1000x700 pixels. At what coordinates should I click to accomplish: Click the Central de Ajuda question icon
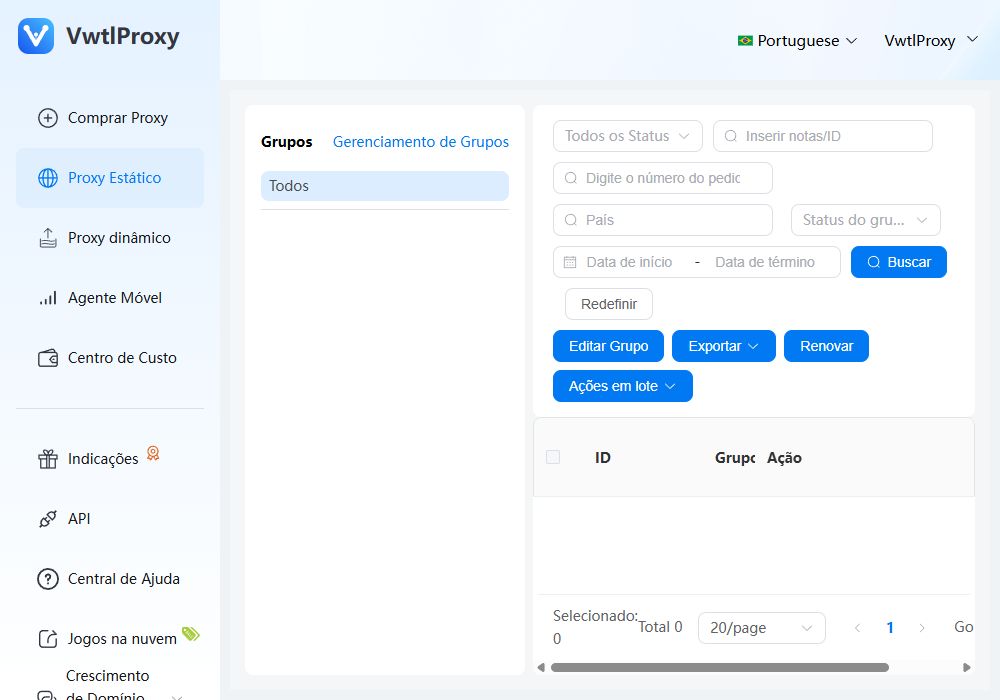pyautogui.click(x=48, y=579)
